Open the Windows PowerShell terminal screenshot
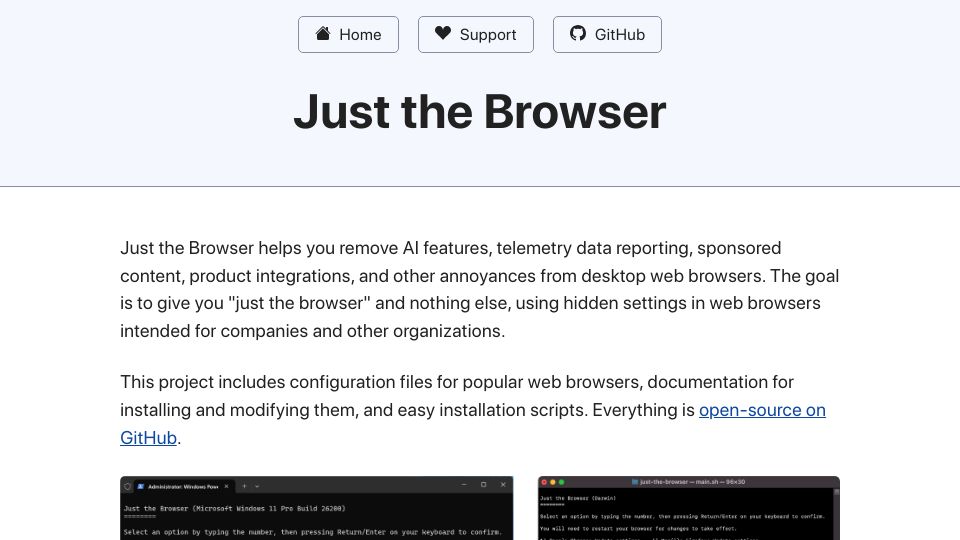The height and width of the screenshot is (540, 960). (x=317, y=508)
